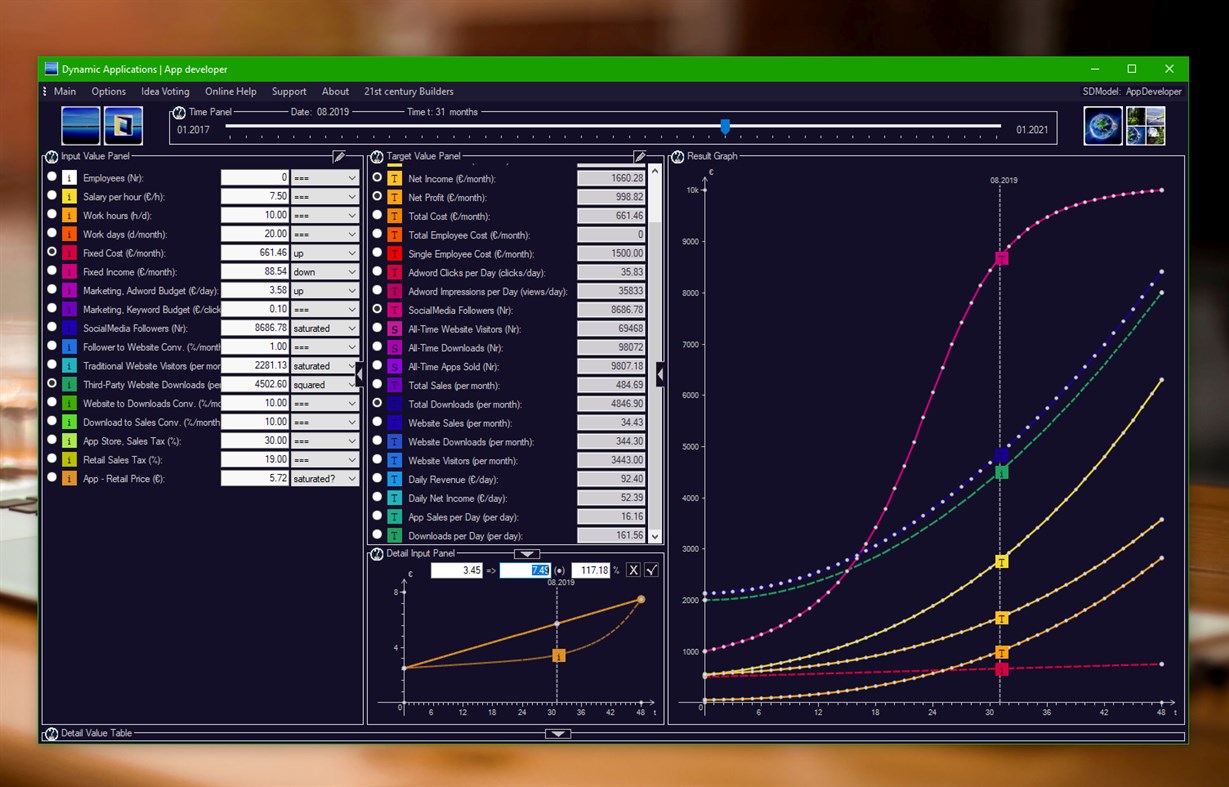Click the pencil edit icon on Input Value Panel
This screenshot has height=787, width=1229.
coord(338,156)
